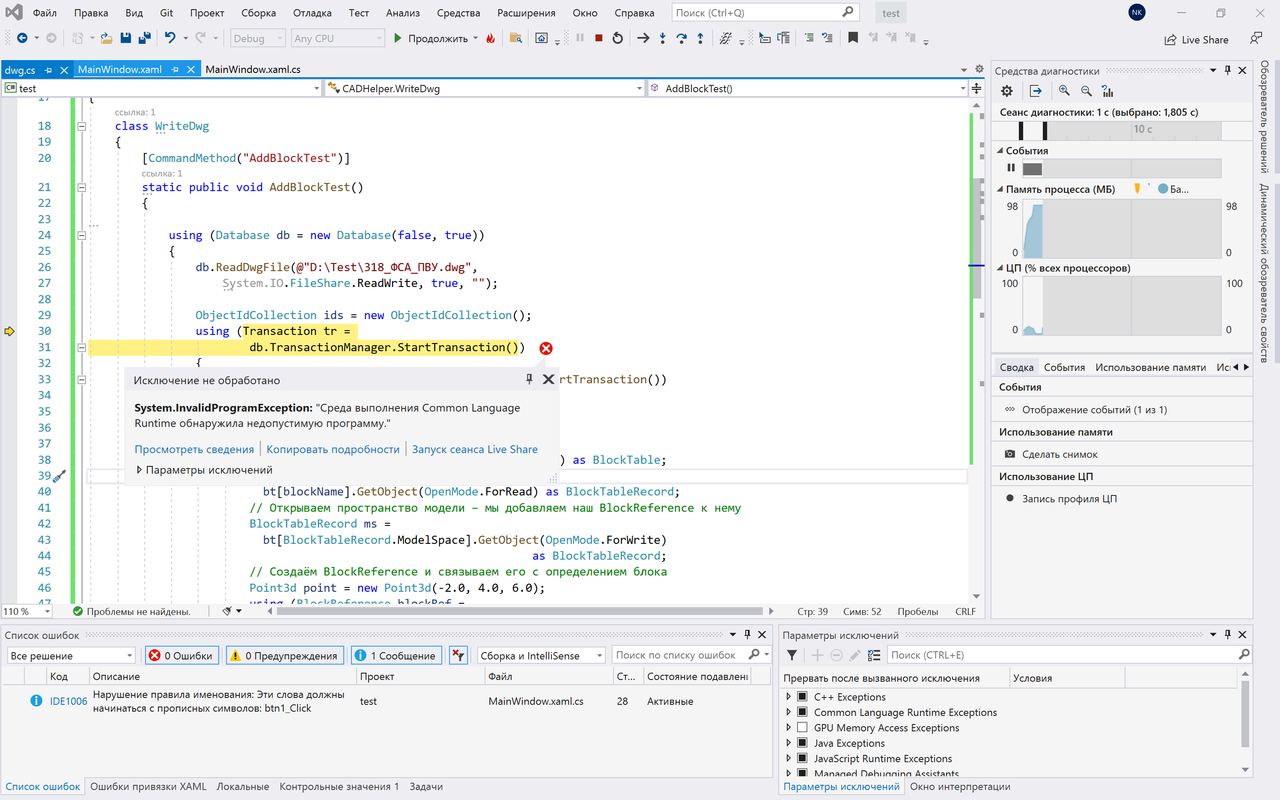The width and height of the screenshot is (1280, 800).
Task: Open the diagnostics settings gear
Action: (x=1007, y=91)
